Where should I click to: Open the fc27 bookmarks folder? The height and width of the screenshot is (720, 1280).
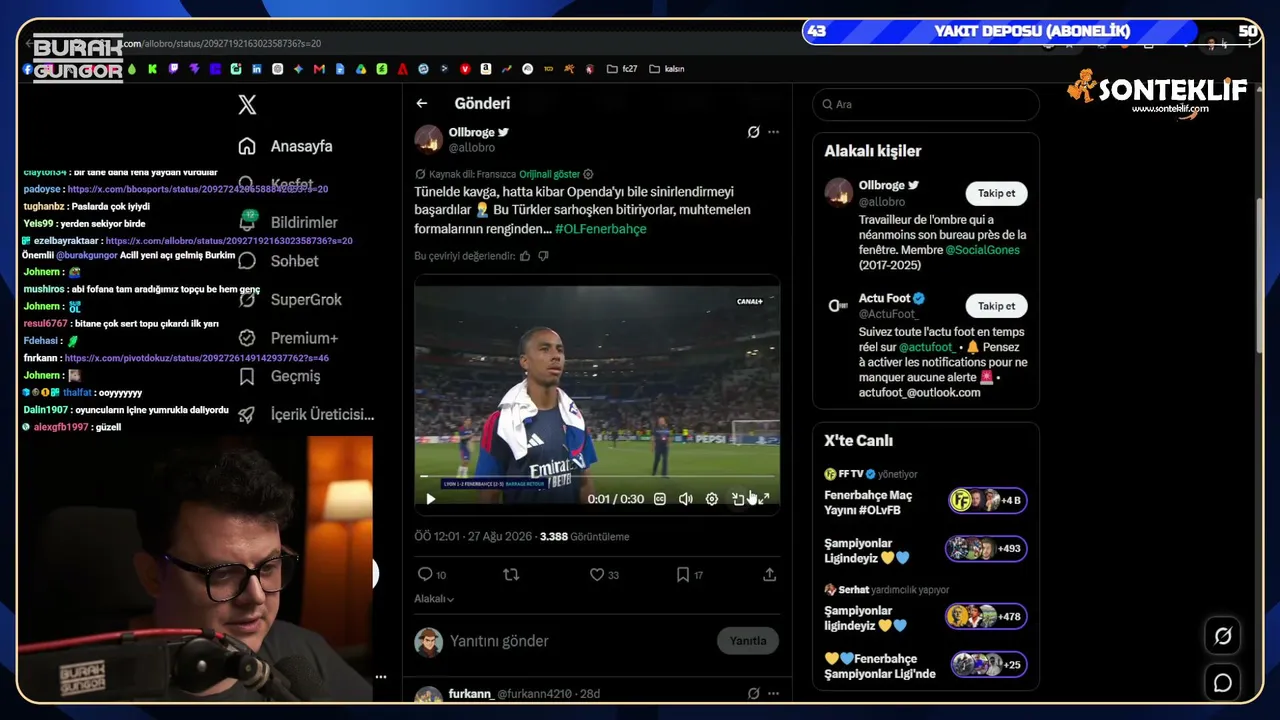pyautogui.click(x=622, y=69)
